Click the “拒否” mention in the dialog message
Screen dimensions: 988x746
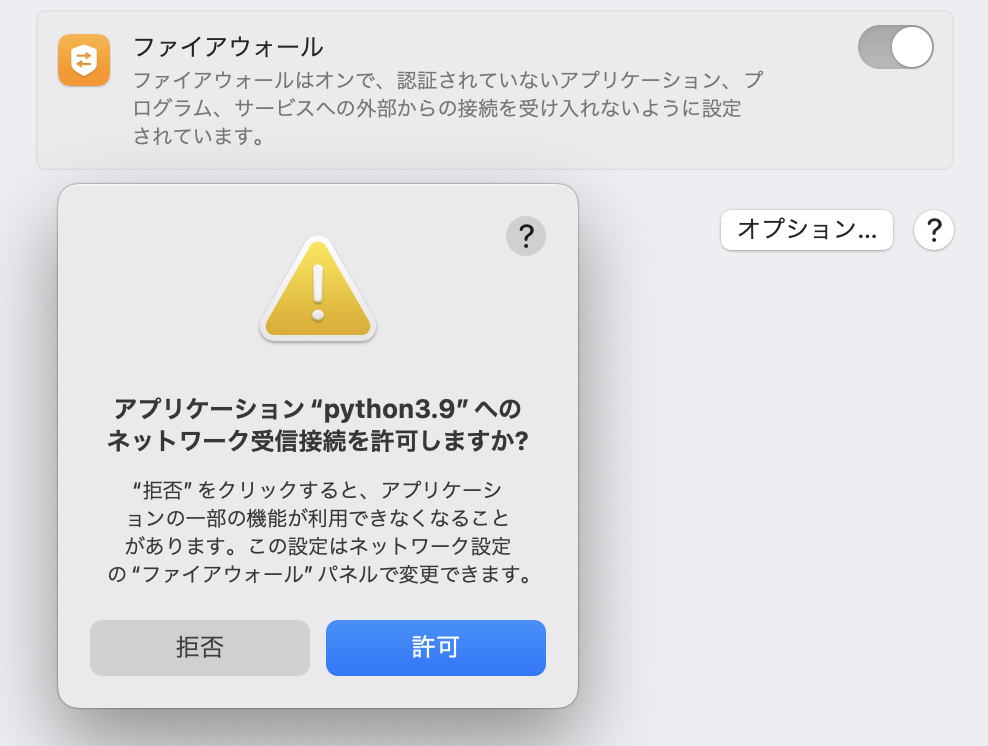coord(163,490)
